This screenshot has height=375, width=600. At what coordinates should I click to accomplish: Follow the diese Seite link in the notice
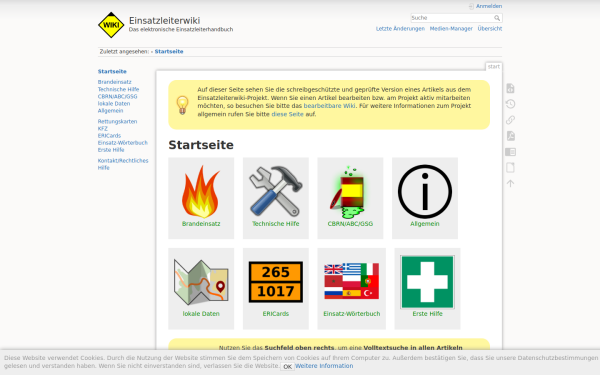click(x=287, y=114)
